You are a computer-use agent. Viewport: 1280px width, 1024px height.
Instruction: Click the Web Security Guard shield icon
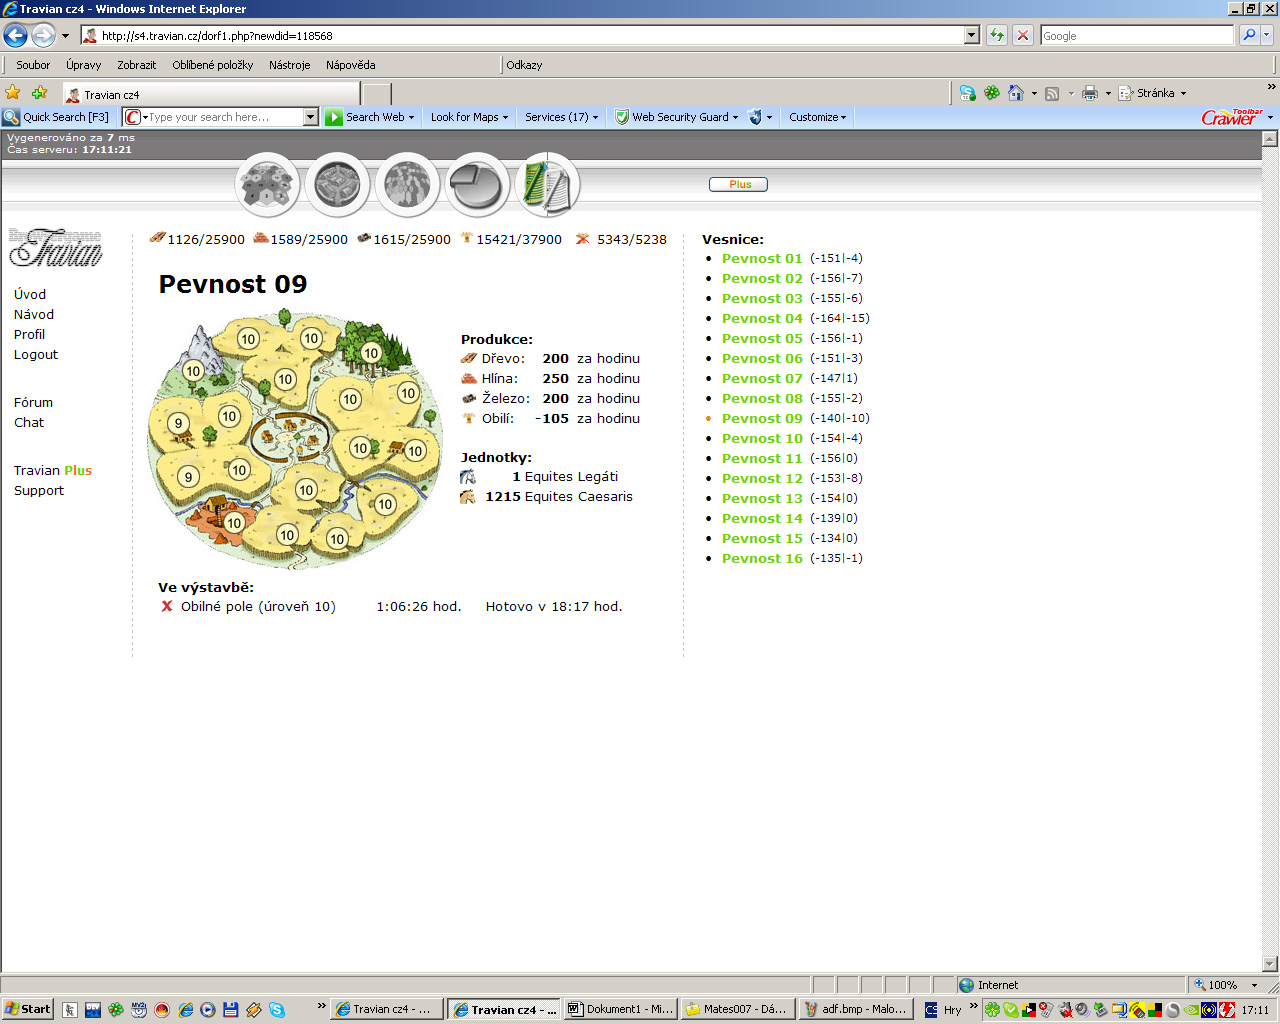[622, 117]
